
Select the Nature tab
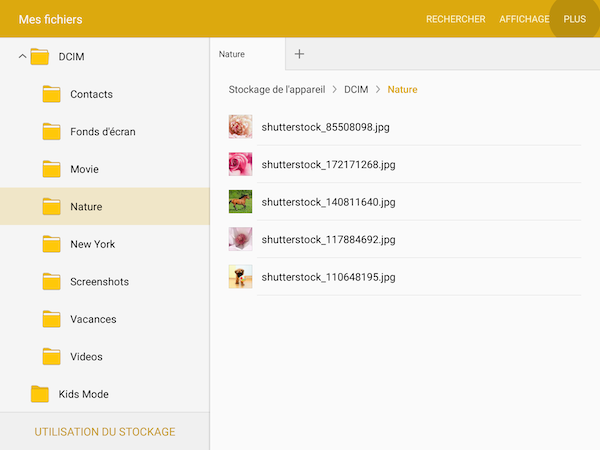pos(248,54)
